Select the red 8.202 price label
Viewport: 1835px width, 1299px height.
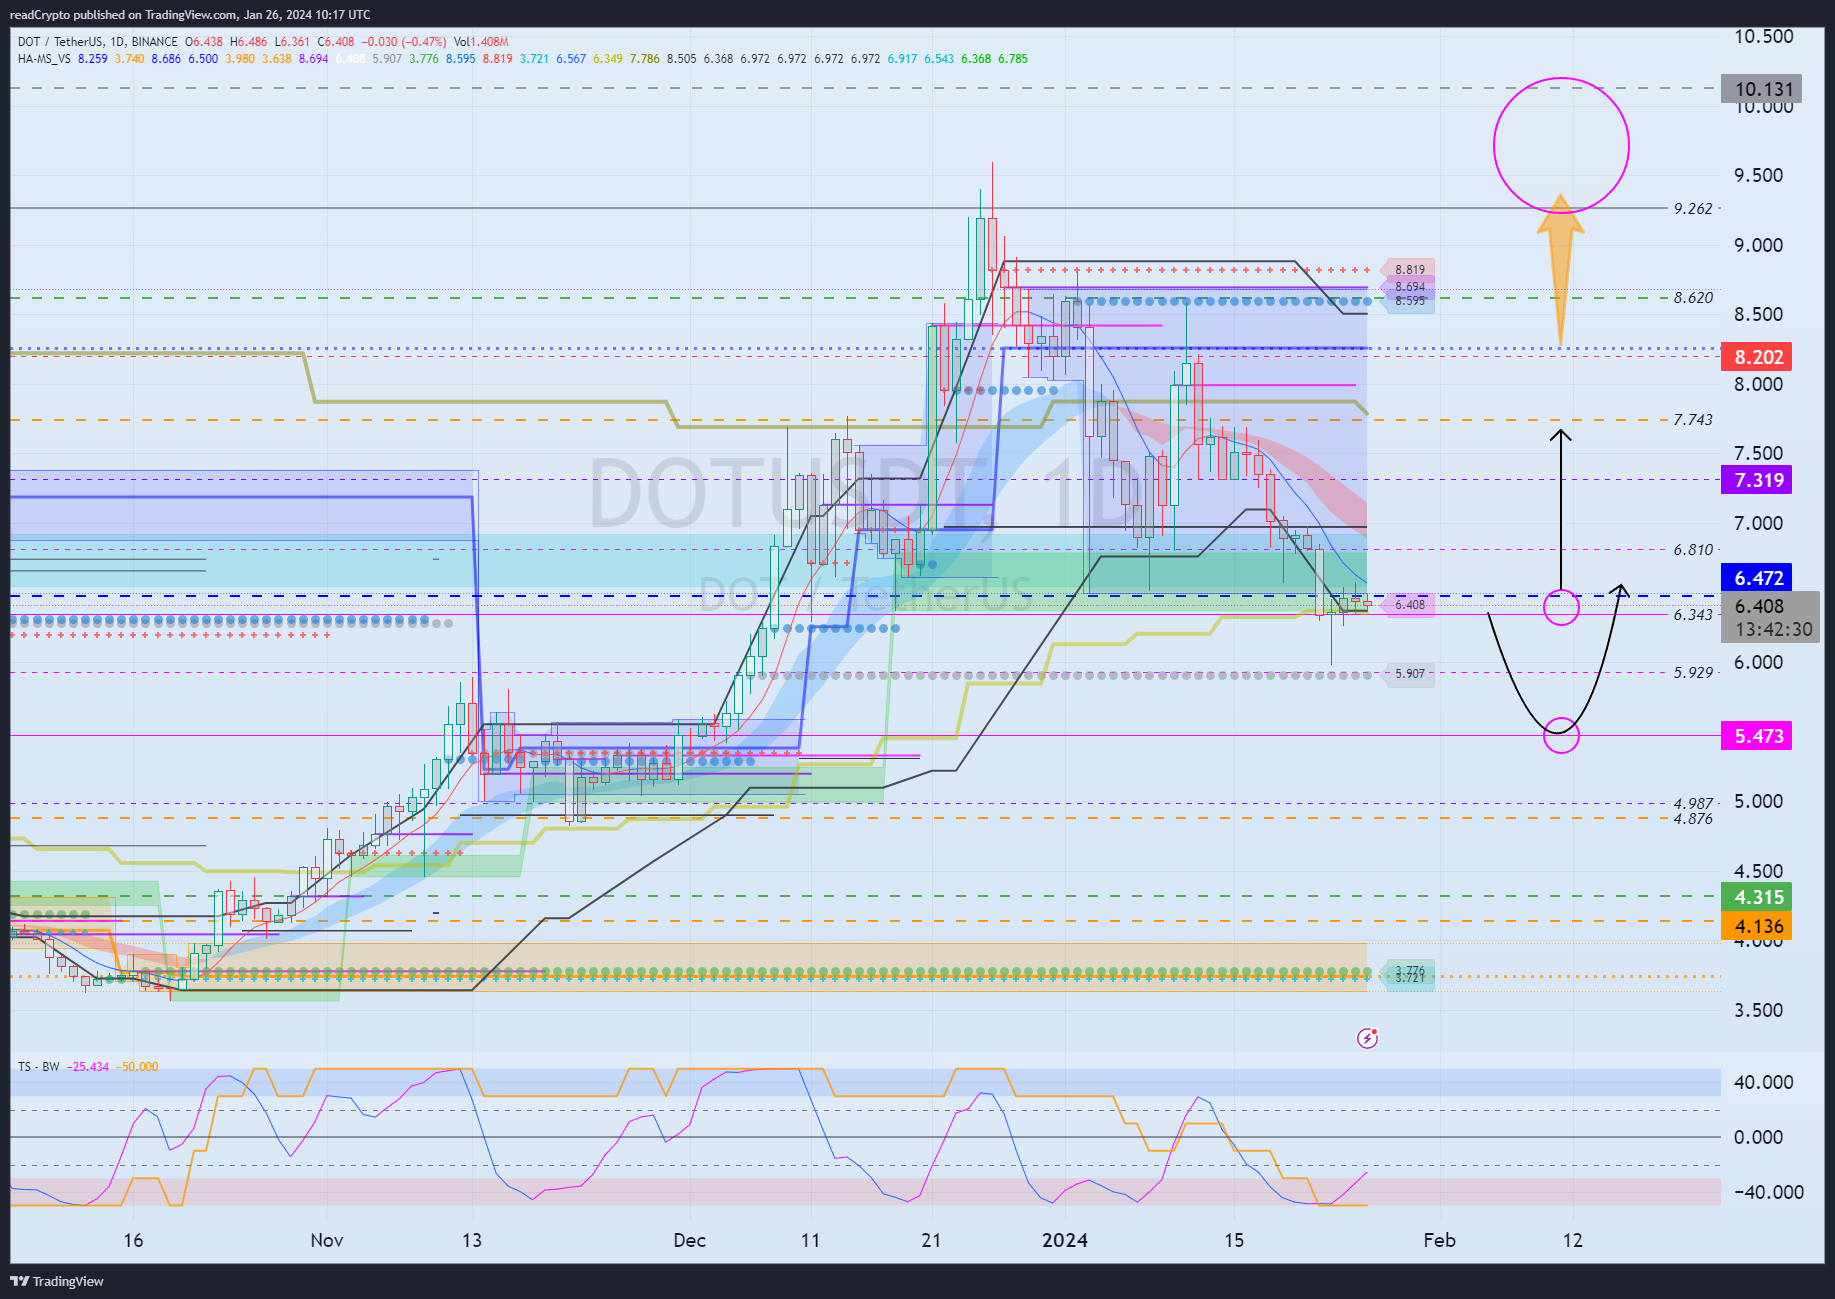(x=1758, y=357)
